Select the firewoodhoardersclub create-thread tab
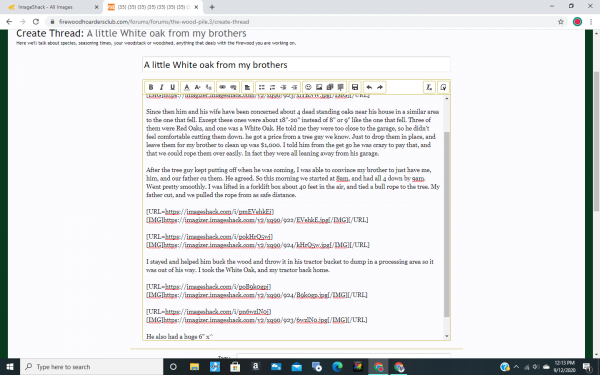The width and height of the screenshot is (600, 375). click(x=153, y=7)
